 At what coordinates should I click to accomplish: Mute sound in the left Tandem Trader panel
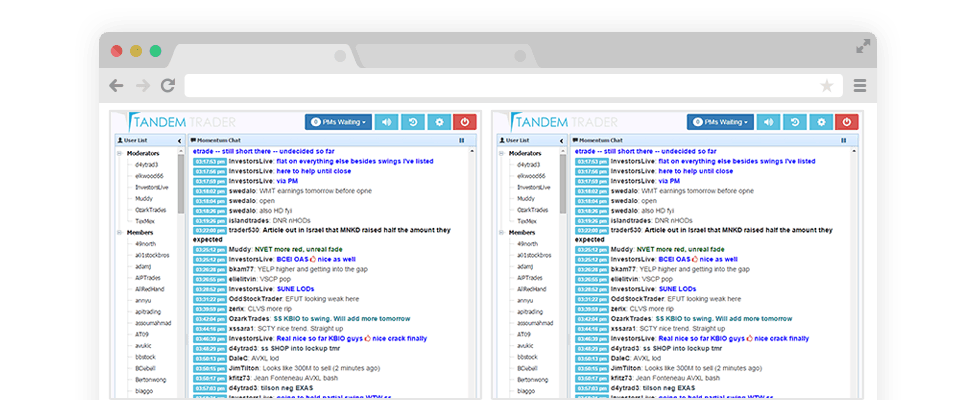point(386,122)
